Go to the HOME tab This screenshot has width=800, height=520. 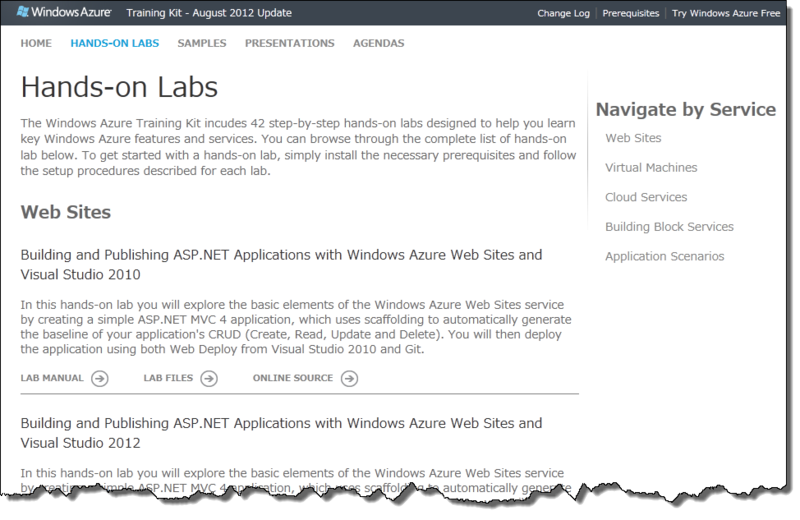coord(36,43)
